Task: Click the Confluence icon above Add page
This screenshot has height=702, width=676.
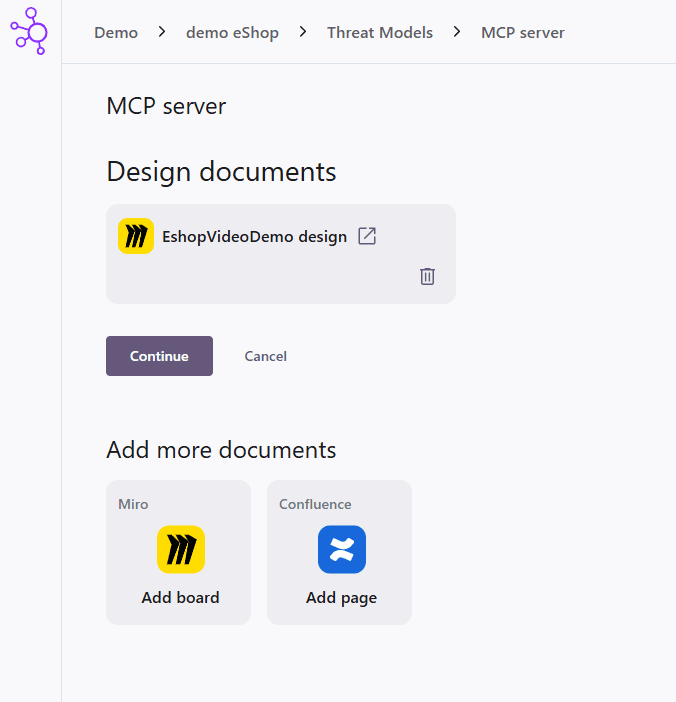Action: click(342, 549)
